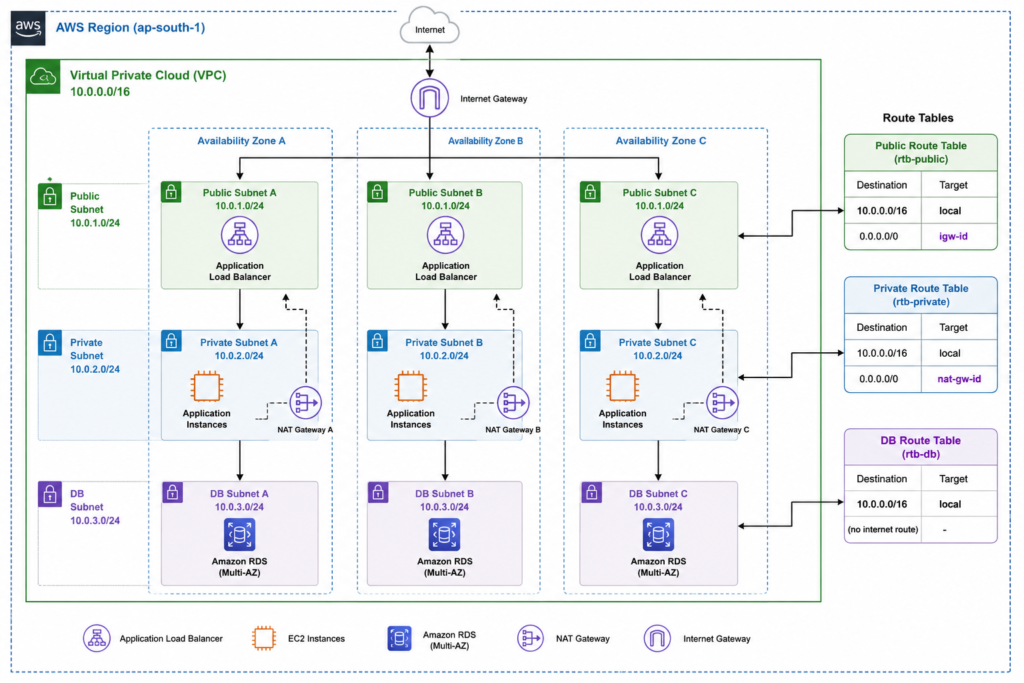Click the NAT Gateway B icon
This screenshot has height=683, width=1024.
513,403
